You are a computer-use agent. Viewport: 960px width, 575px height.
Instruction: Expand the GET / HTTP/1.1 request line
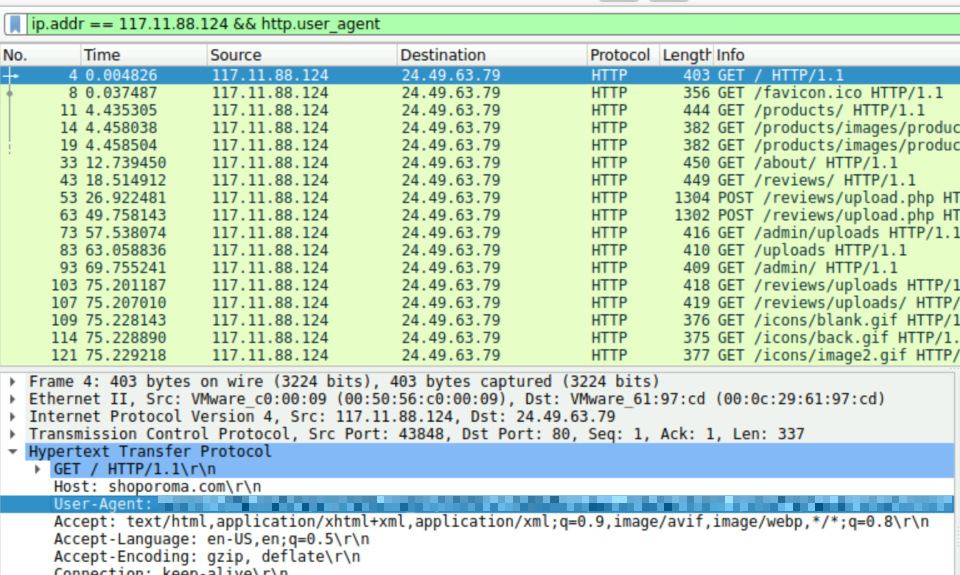click(x=38, y=469)
